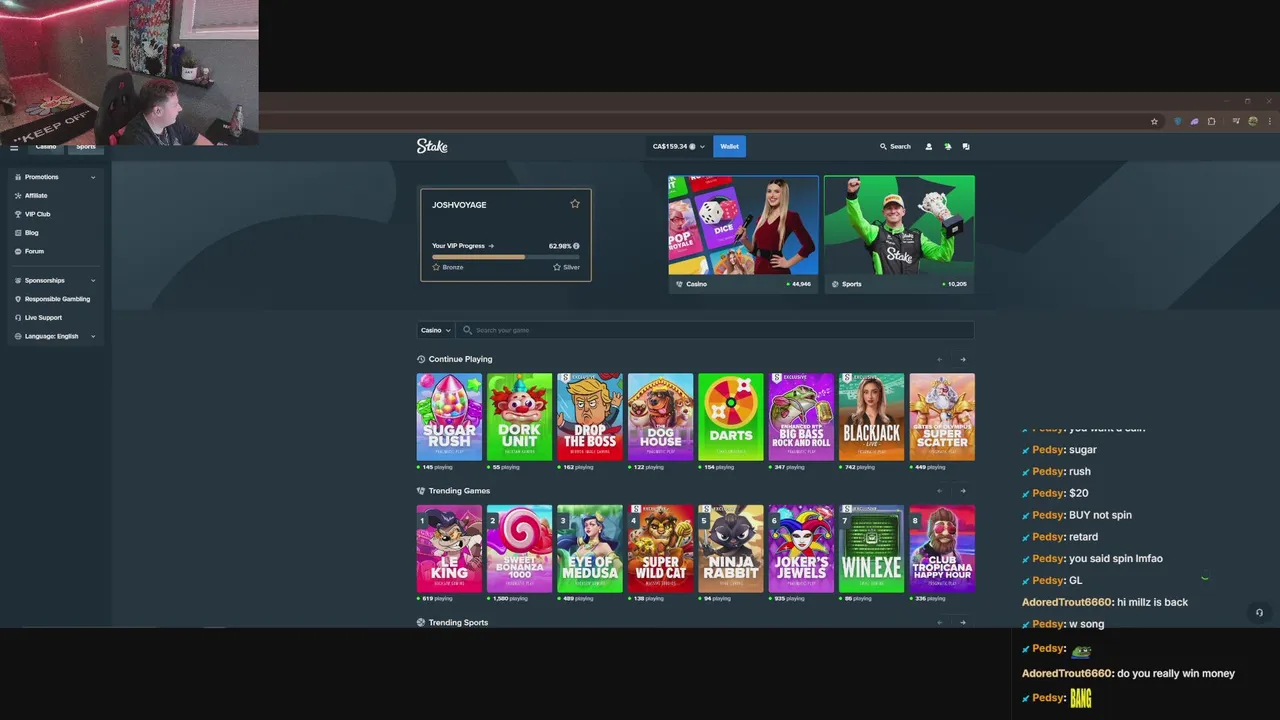Image resolution: width=1280 pixels, height=720 pixels.
Task: Open Forum in the sidebar
Action: coord(34,251)
